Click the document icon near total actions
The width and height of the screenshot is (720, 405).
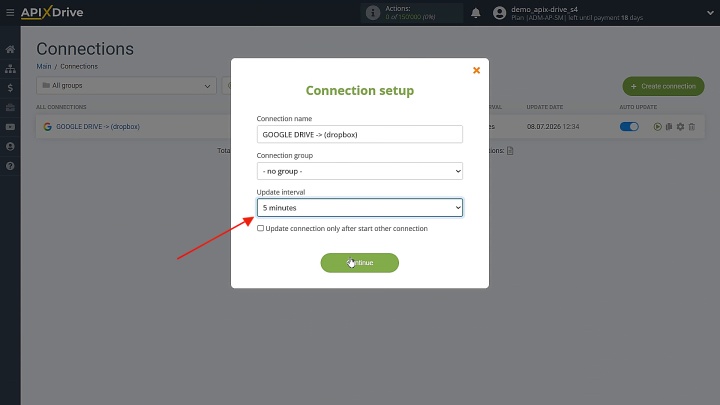tap(510, 151)
